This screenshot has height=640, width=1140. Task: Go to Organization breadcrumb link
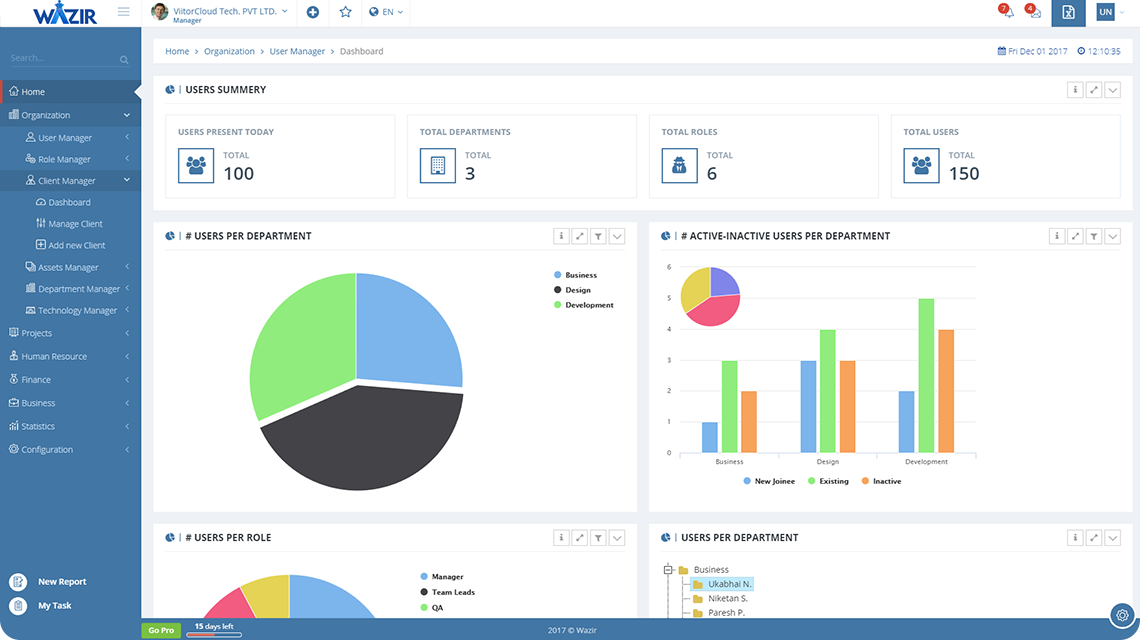(x=229, y=52)
